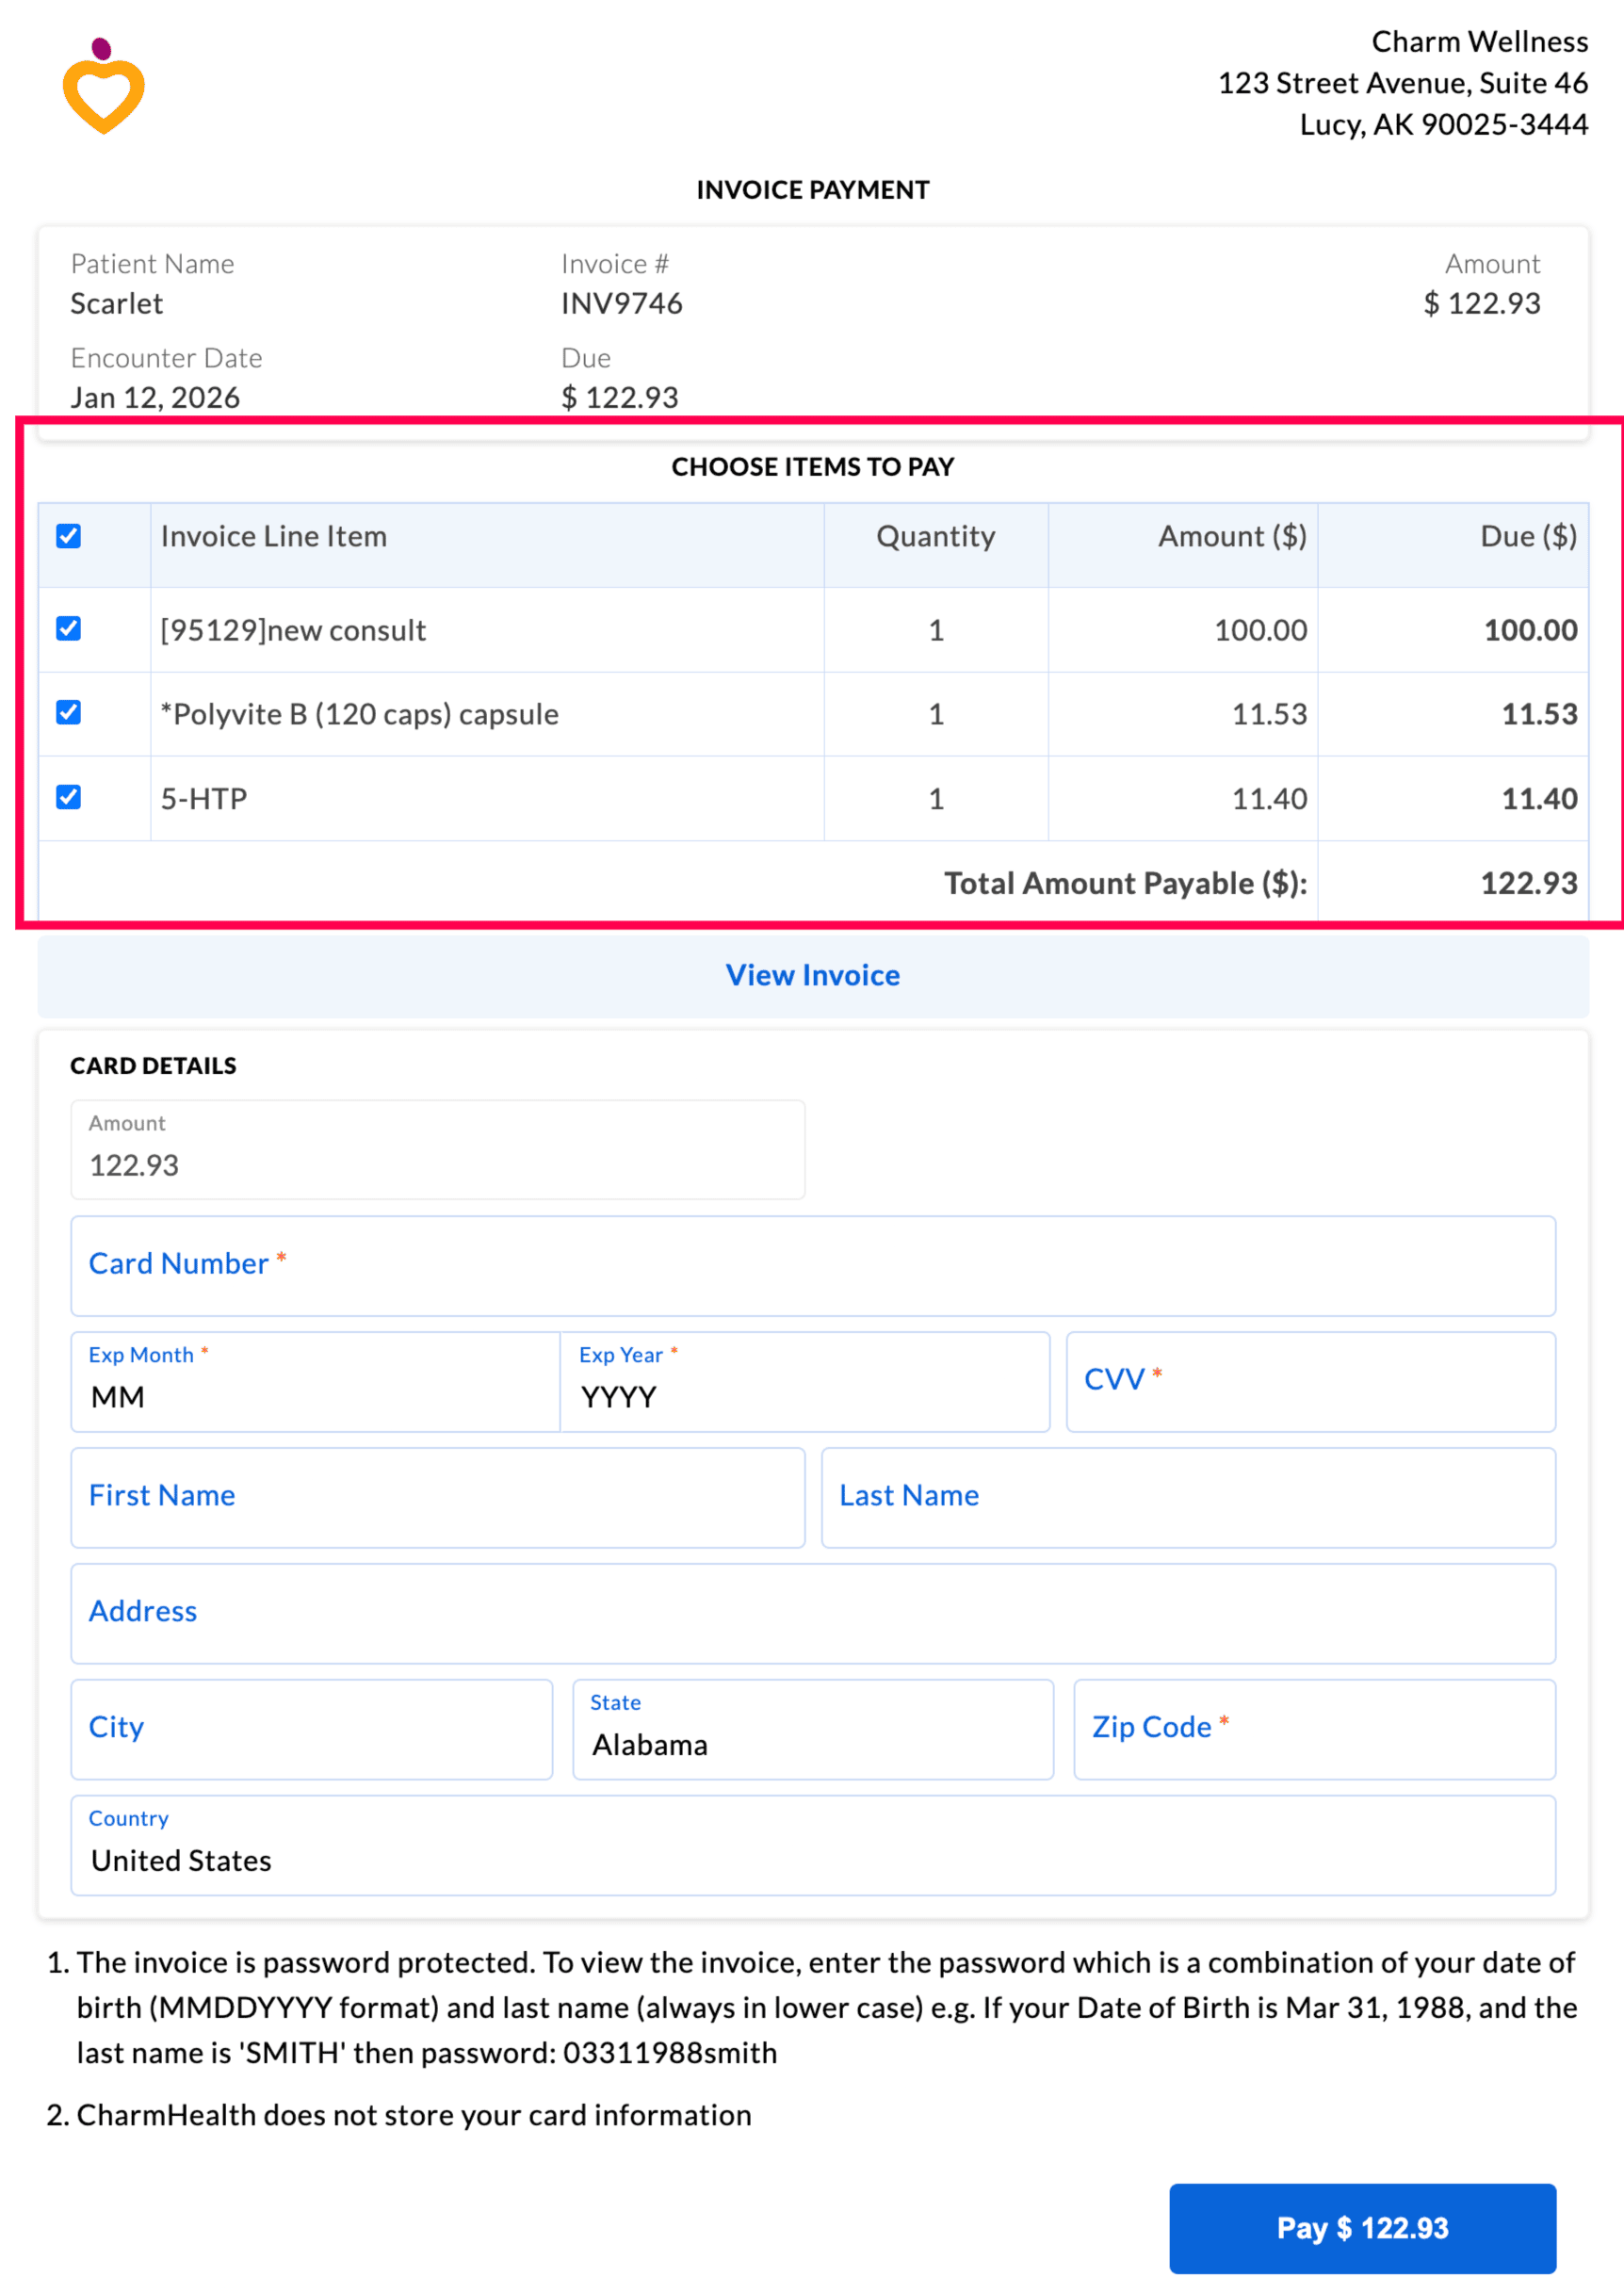Click invoice number INV9746
Viewport: 1624px width, 2293px height.
(621, 303)
